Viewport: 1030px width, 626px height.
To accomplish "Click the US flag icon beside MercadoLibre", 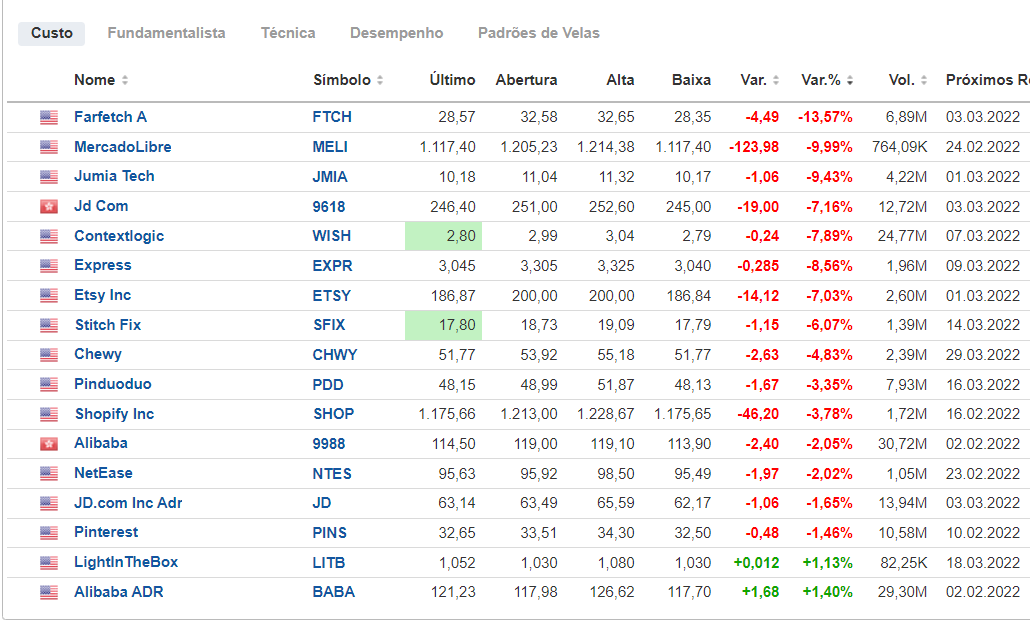I will [49, 147].
